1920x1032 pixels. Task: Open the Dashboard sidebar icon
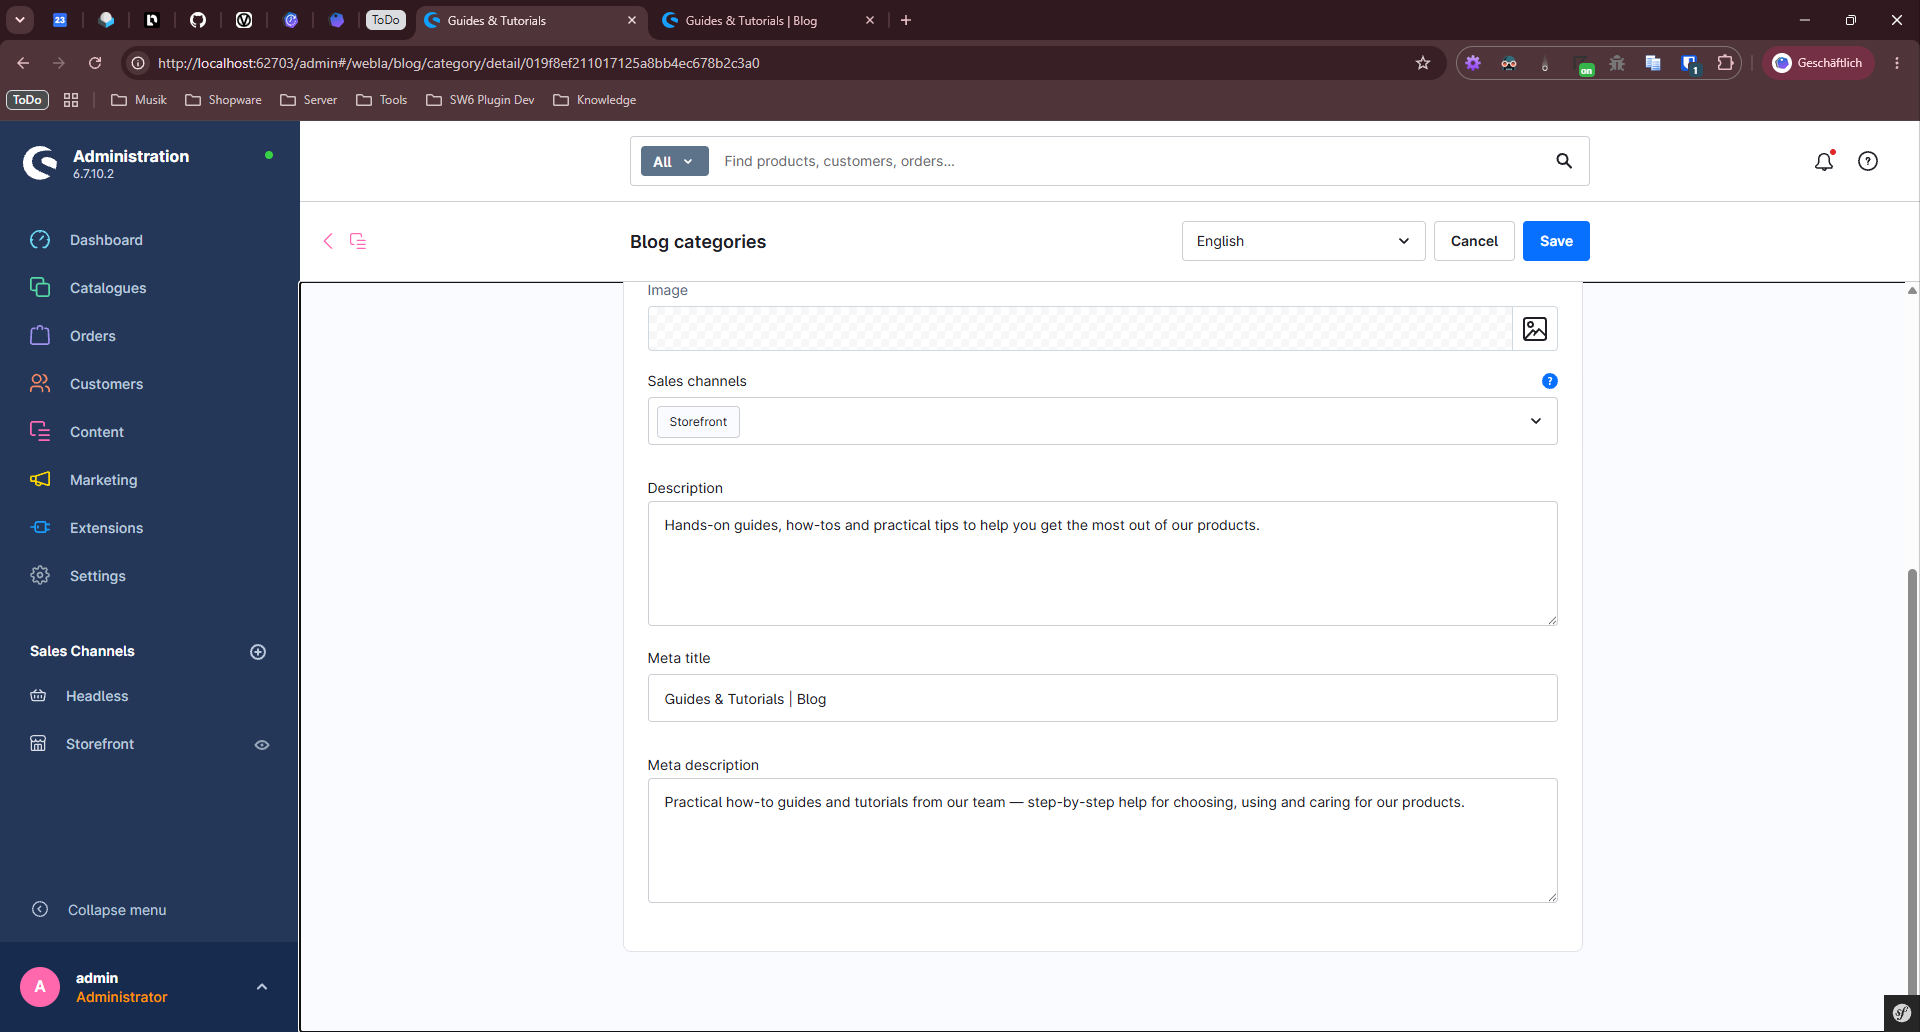40,240
